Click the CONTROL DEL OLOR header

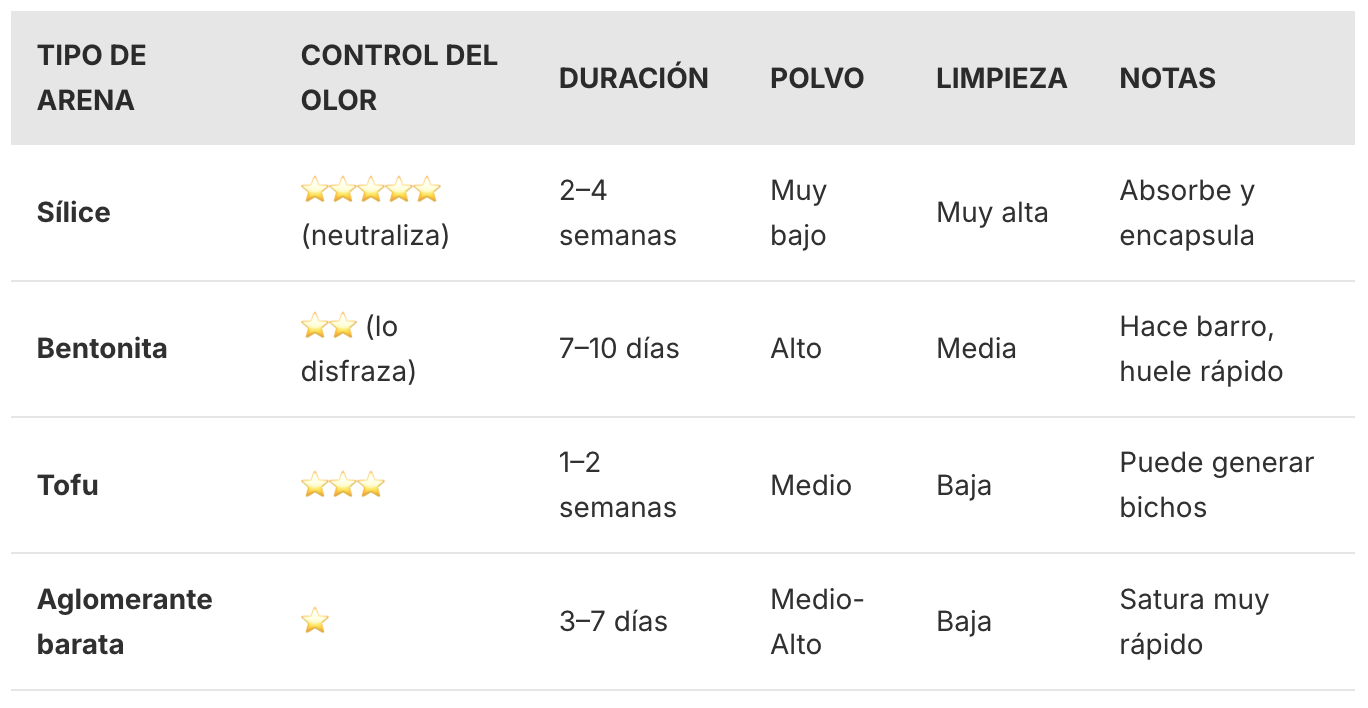[398, 78]
